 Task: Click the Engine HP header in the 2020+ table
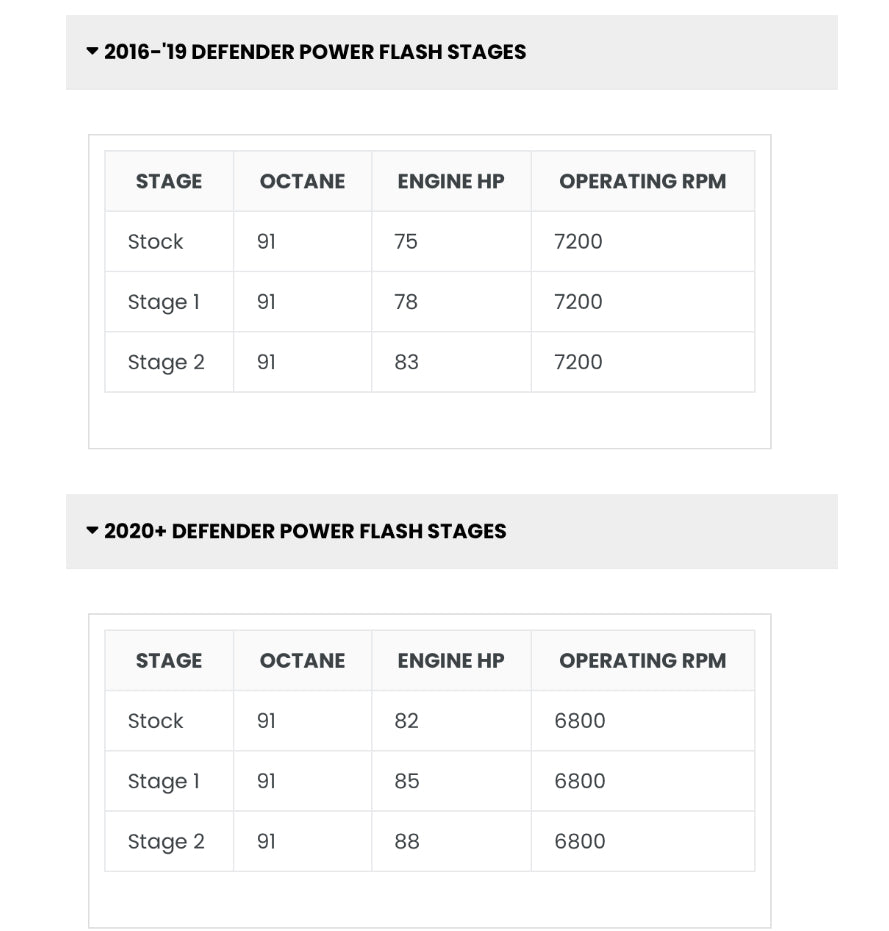[x=451, y=660]
